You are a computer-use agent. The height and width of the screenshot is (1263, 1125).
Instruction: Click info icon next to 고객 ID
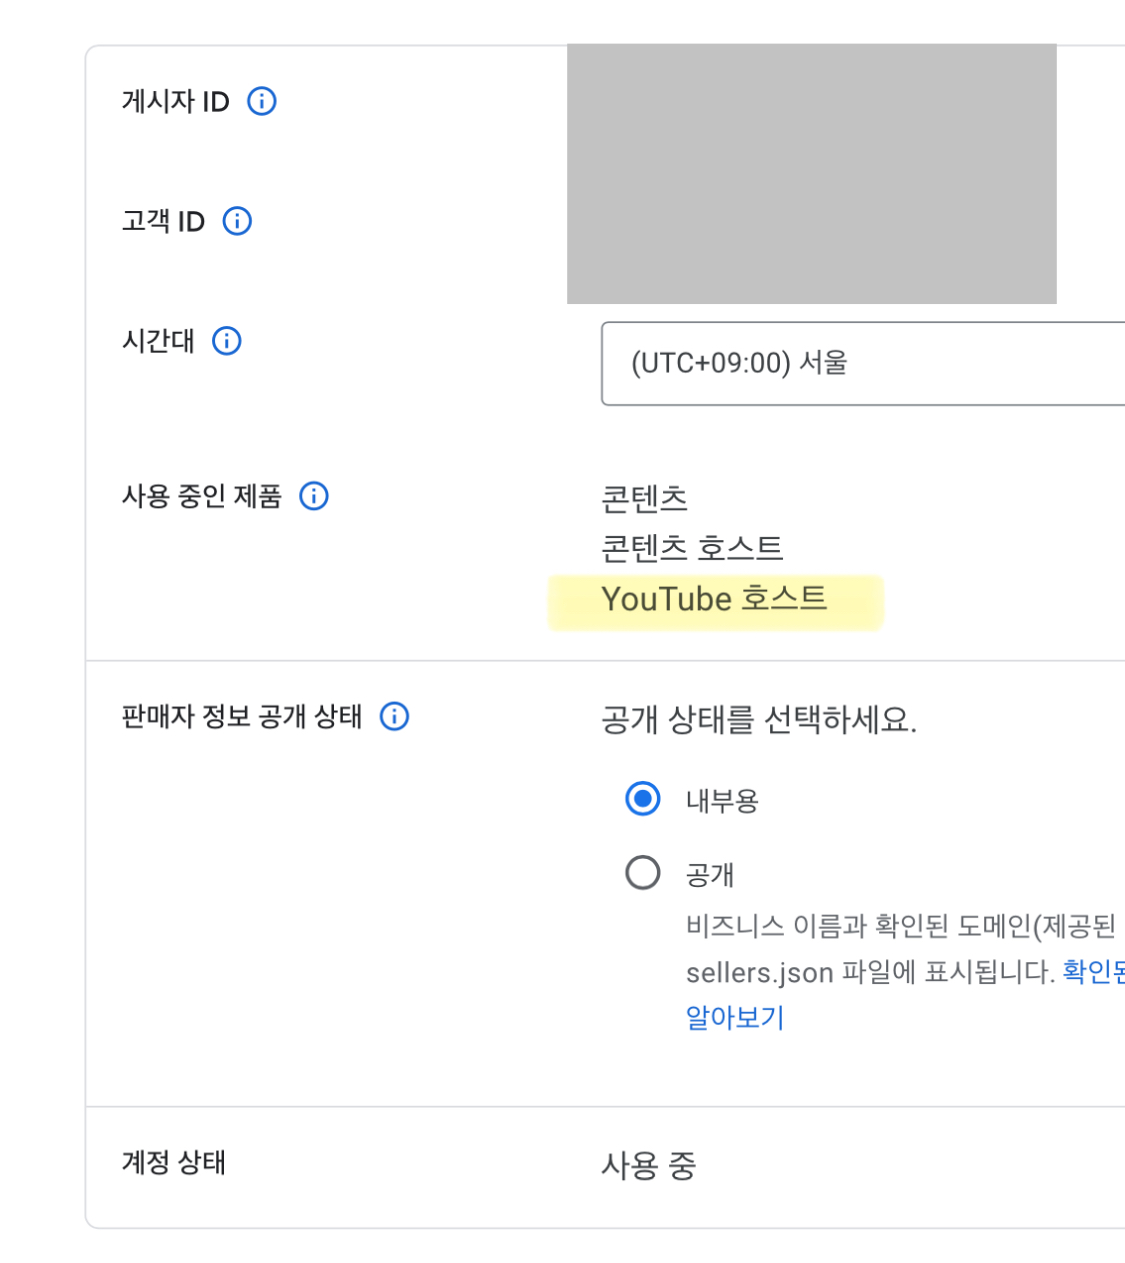pos(237,221)
